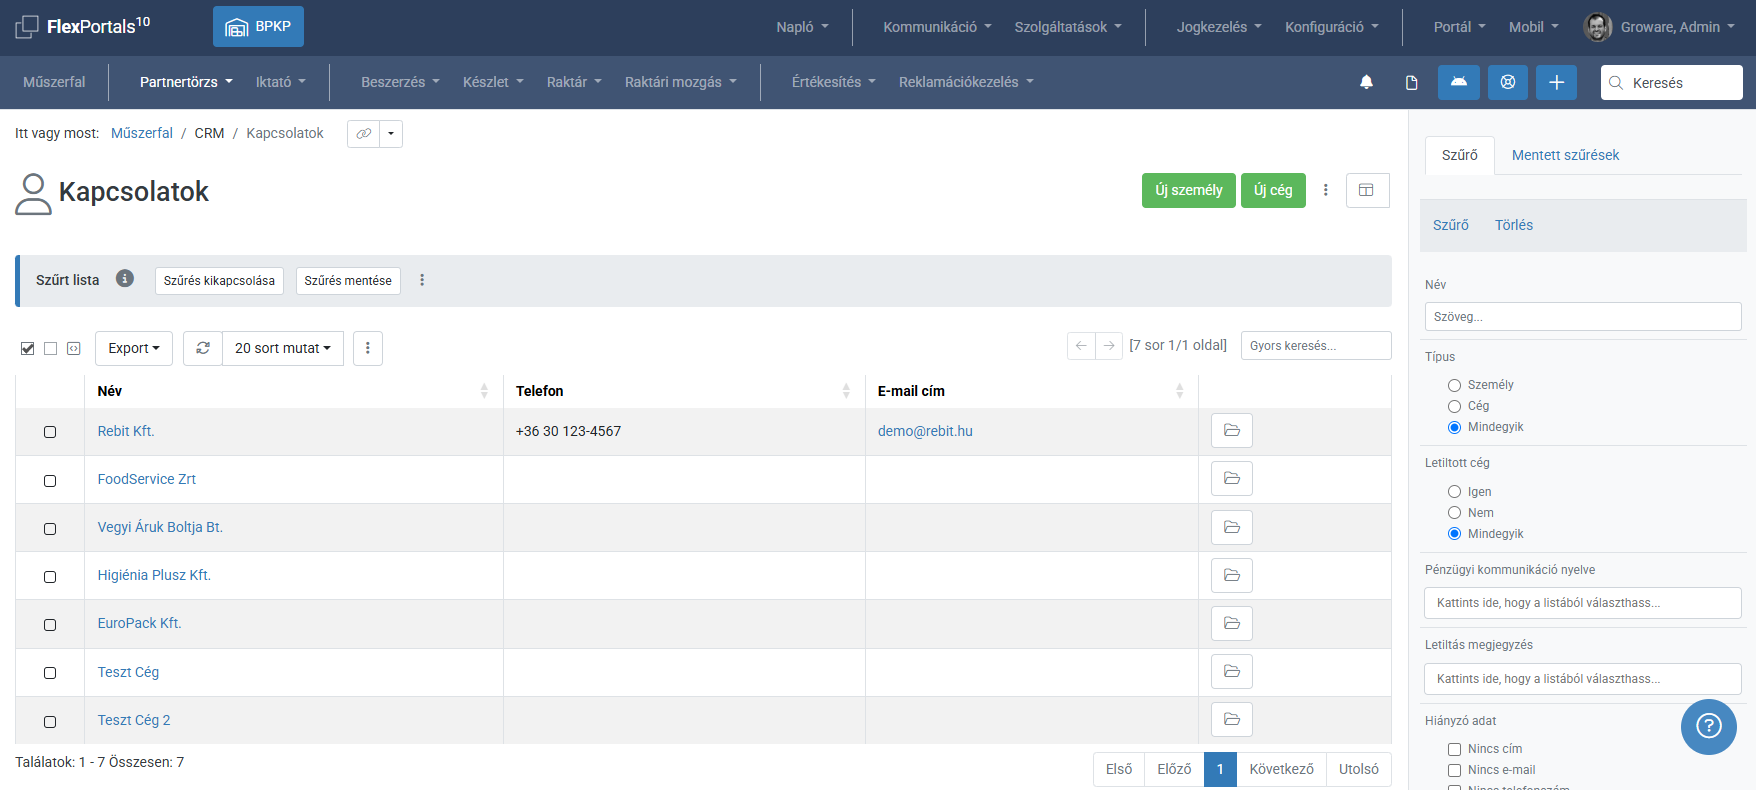The image size is (1756, 790).
Task: Click the document page icon in toolbar
Action: (1412, 82)
